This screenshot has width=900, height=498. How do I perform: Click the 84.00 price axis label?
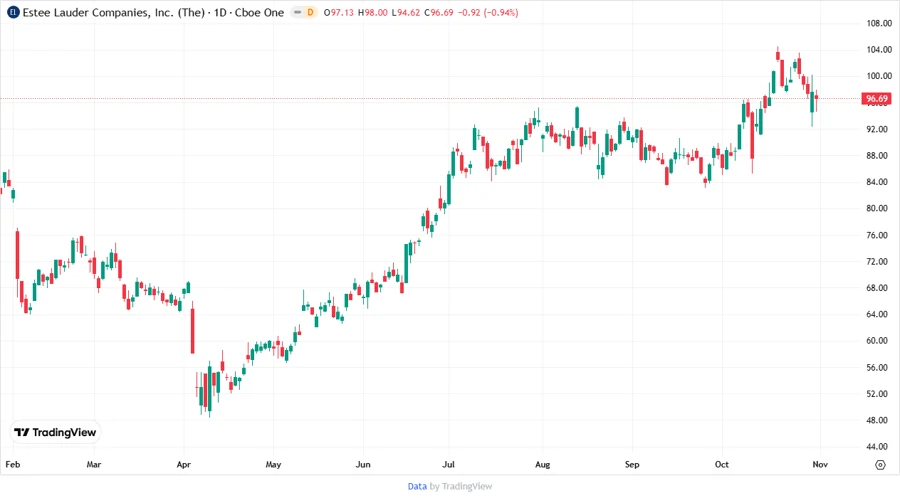click(879, 182)
